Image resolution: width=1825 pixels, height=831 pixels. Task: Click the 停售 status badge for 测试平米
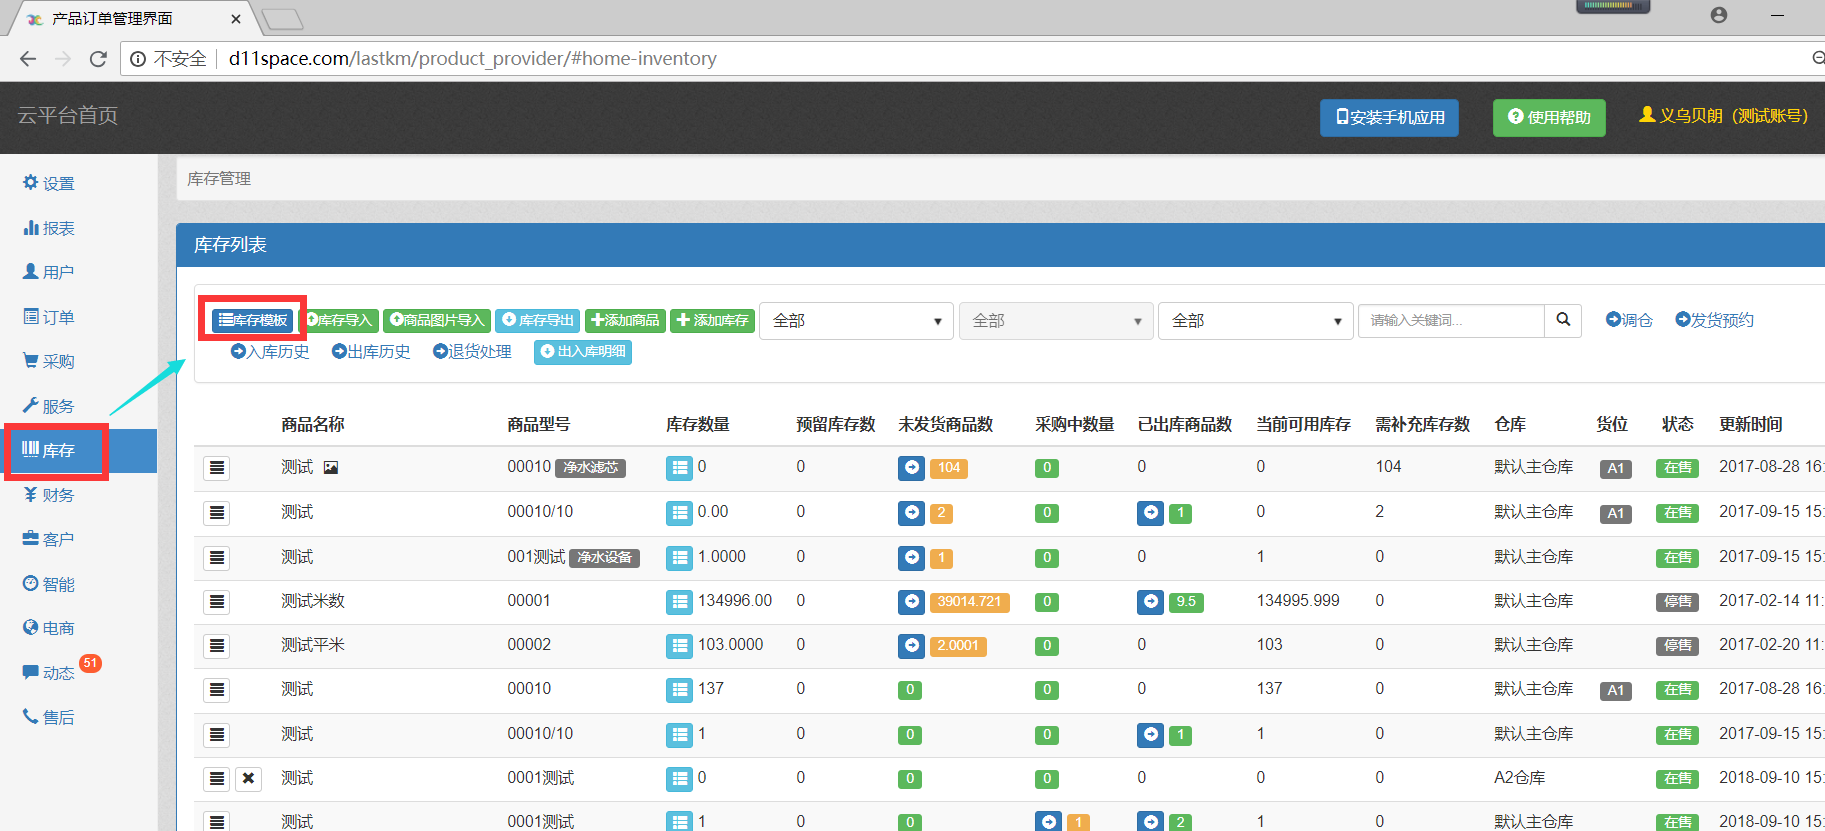(x=1677, y=646)
